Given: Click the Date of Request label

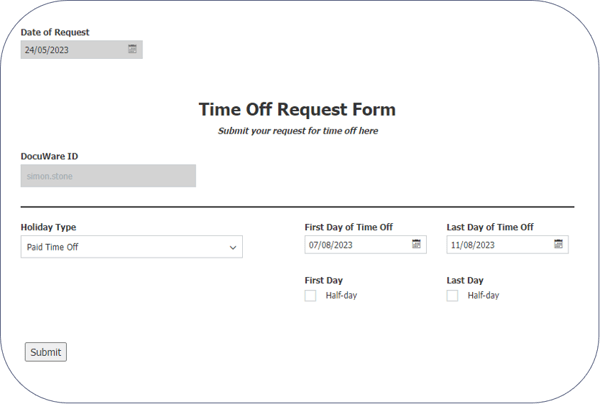Looking at the screenshot, I should [56, 32].
